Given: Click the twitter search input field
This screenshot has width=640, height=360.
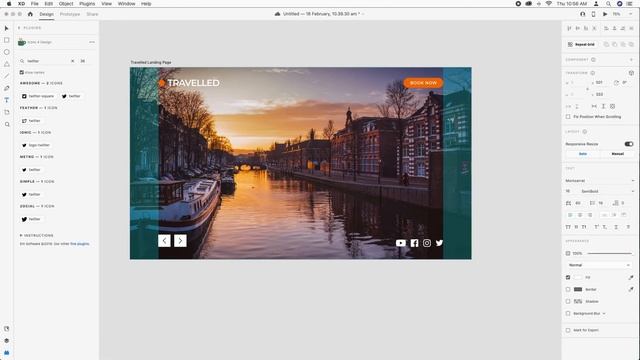Looking at the screenshot, I should [x=48, y=61].
